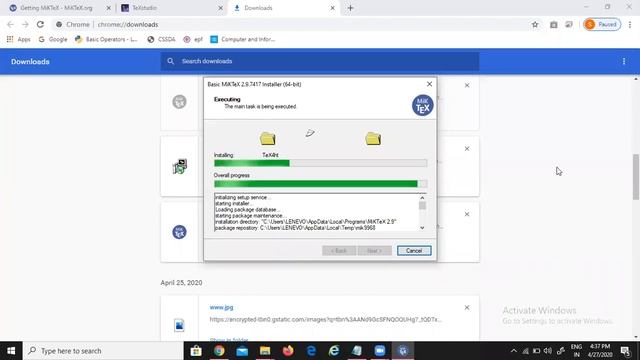The height and width of the screenshot is (360, 640).
Task: Open the Action Center notifications
Action: pos(625,351)
